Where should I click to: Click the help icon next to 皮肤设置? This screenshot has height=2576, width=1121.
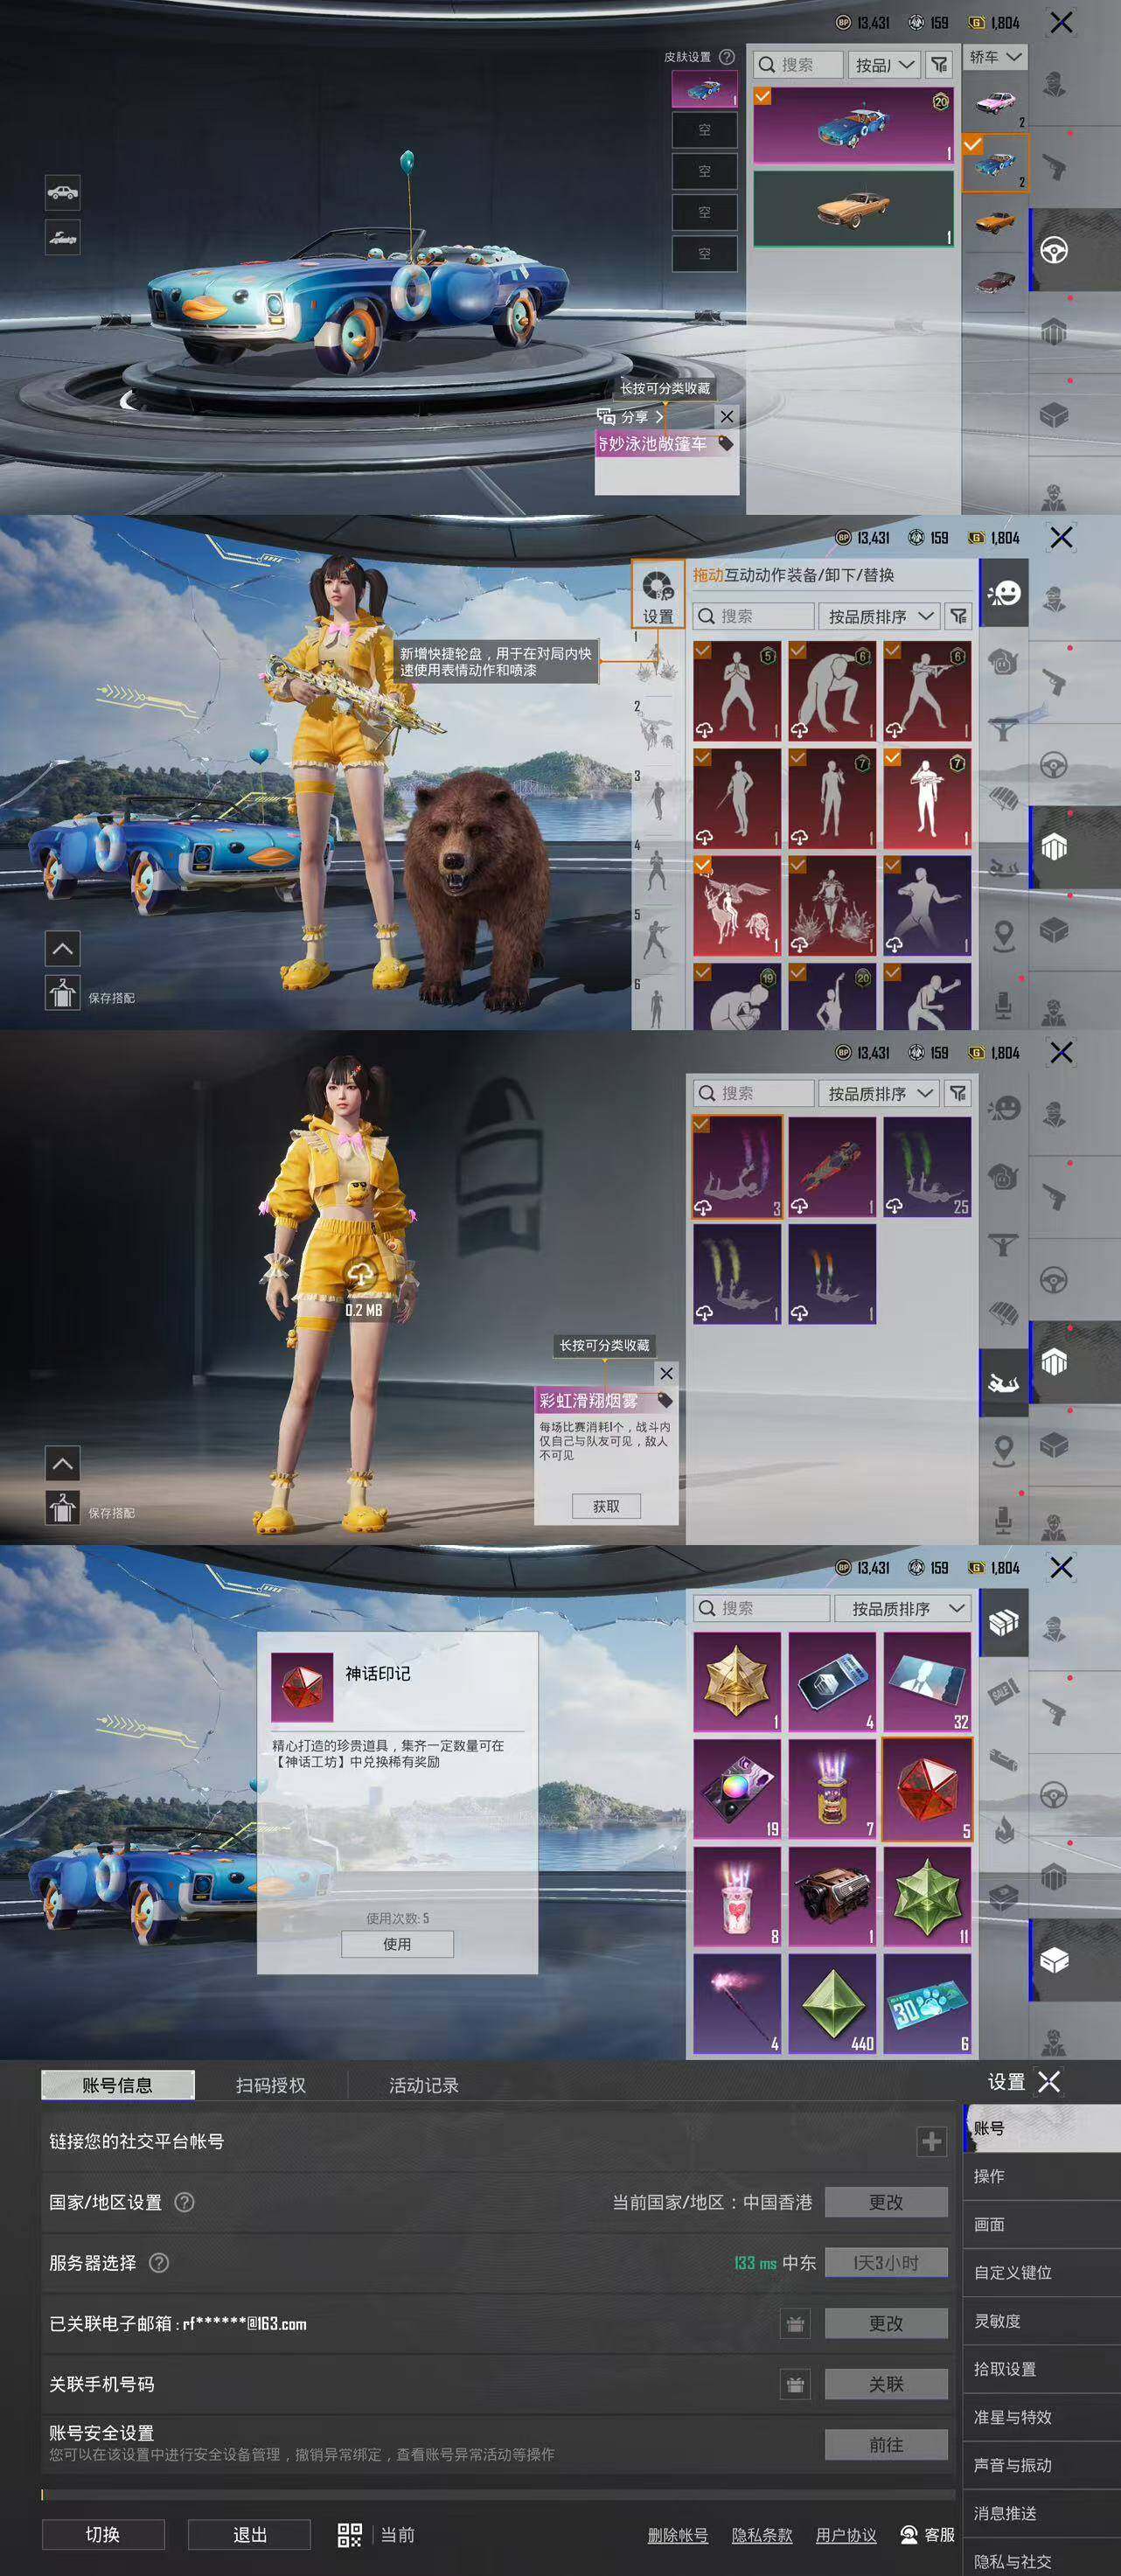click(727, 57)
